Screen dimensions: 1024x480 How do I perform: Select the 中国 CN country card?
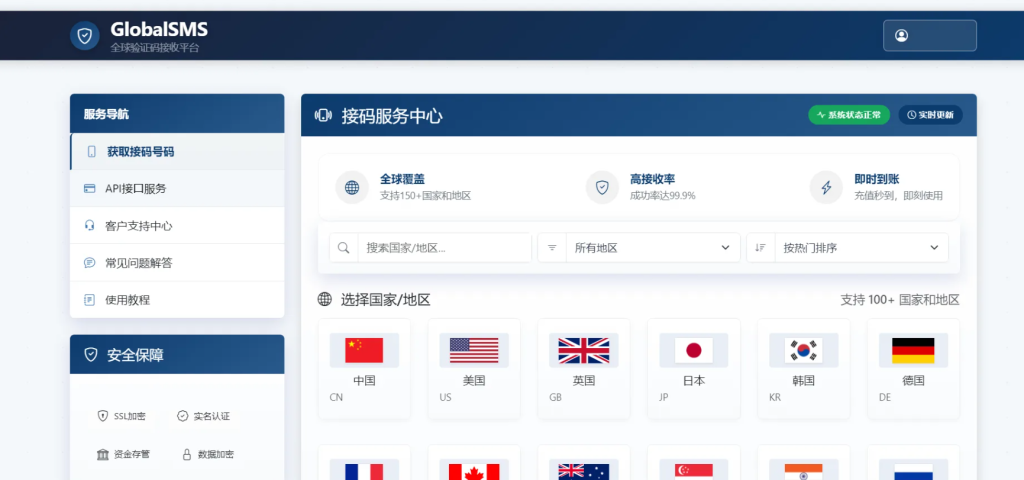coord(364,369)
